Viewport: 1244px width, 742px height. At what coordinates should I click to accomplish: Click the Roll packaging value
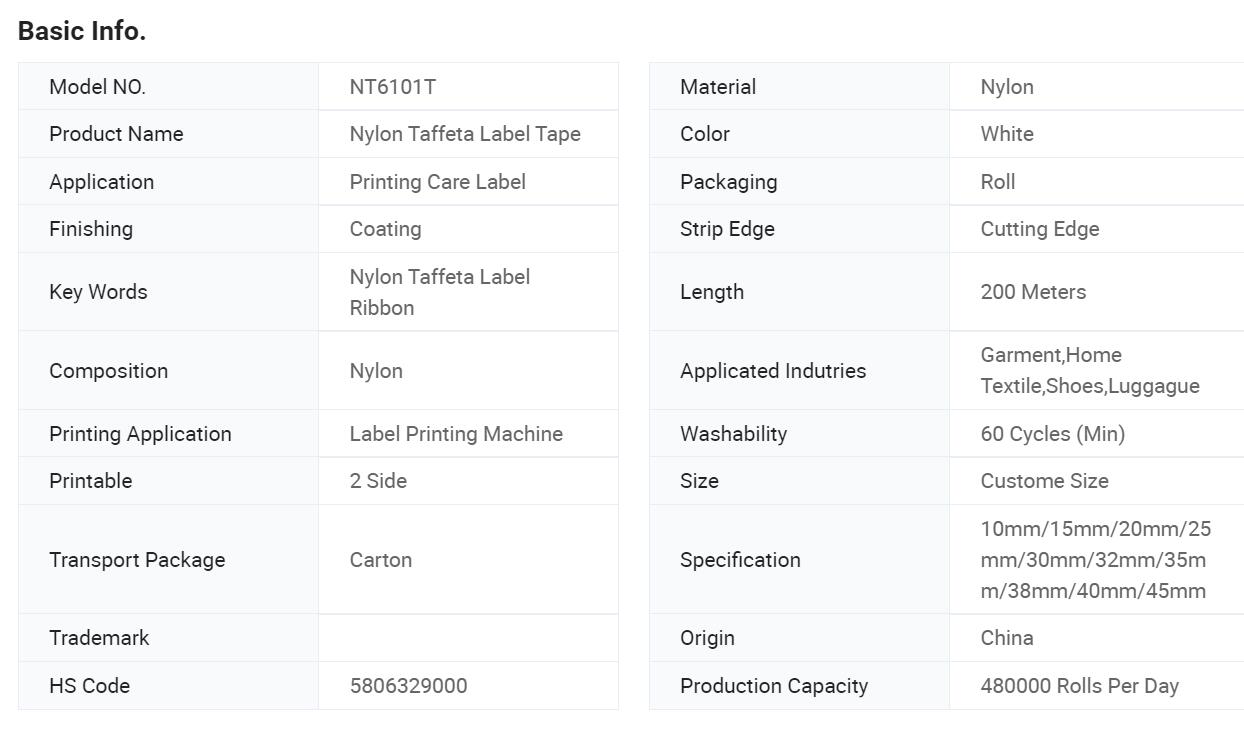pyautogui.click(x=997, y=182)
